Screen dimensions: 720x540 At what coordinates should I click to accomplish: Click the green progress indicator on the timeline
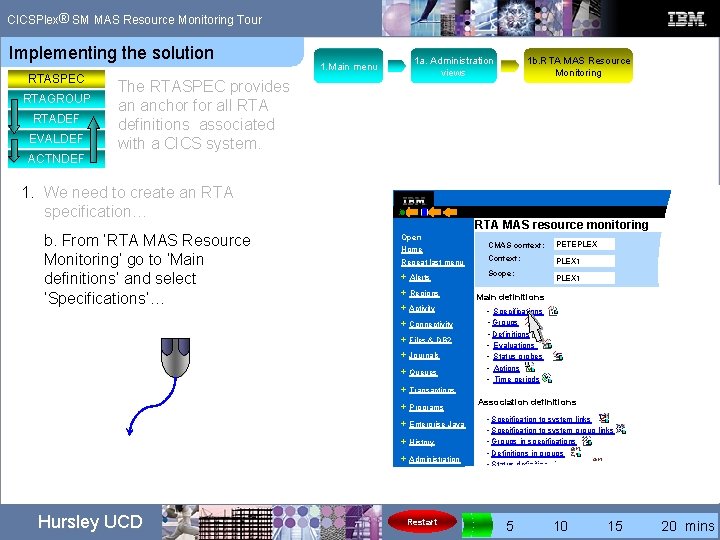tap(477, 525)
